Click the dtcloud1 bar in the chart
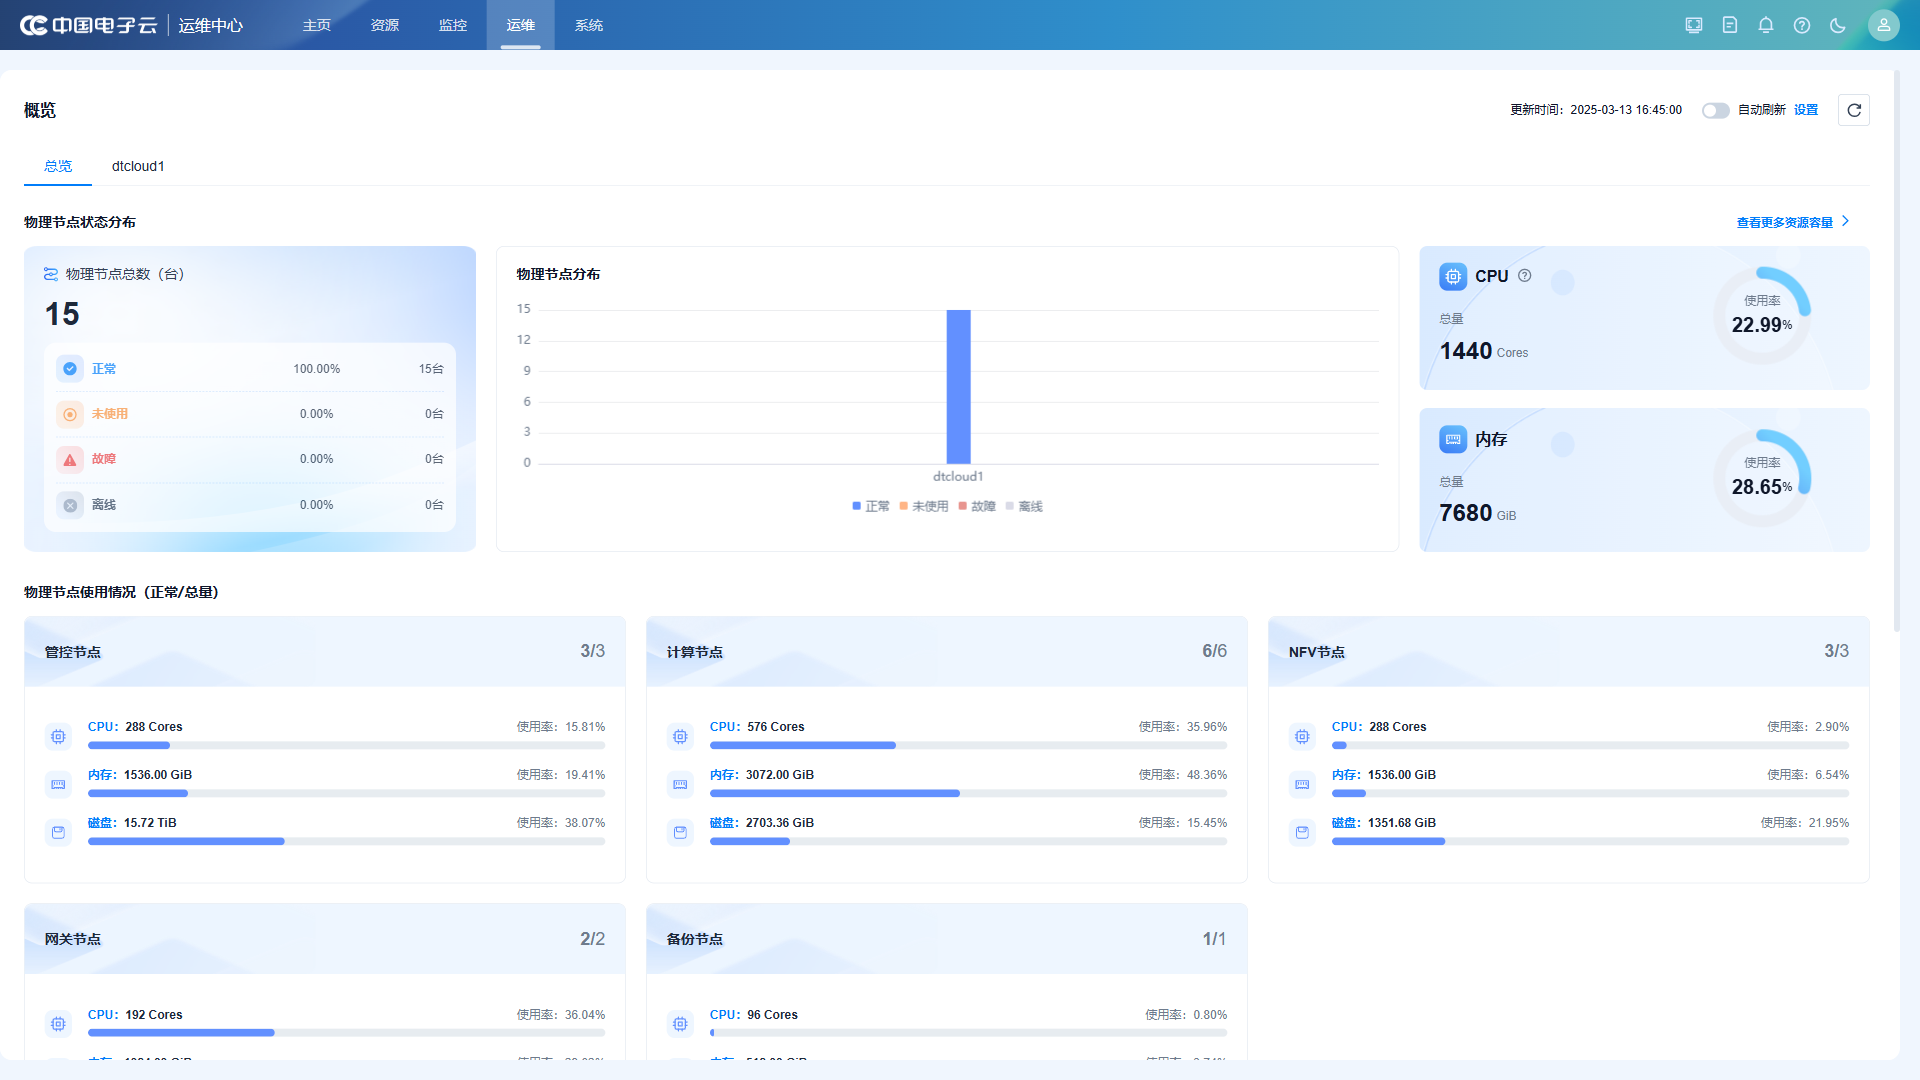Viewport: 1920px width, 1080px height. point(958,387)
